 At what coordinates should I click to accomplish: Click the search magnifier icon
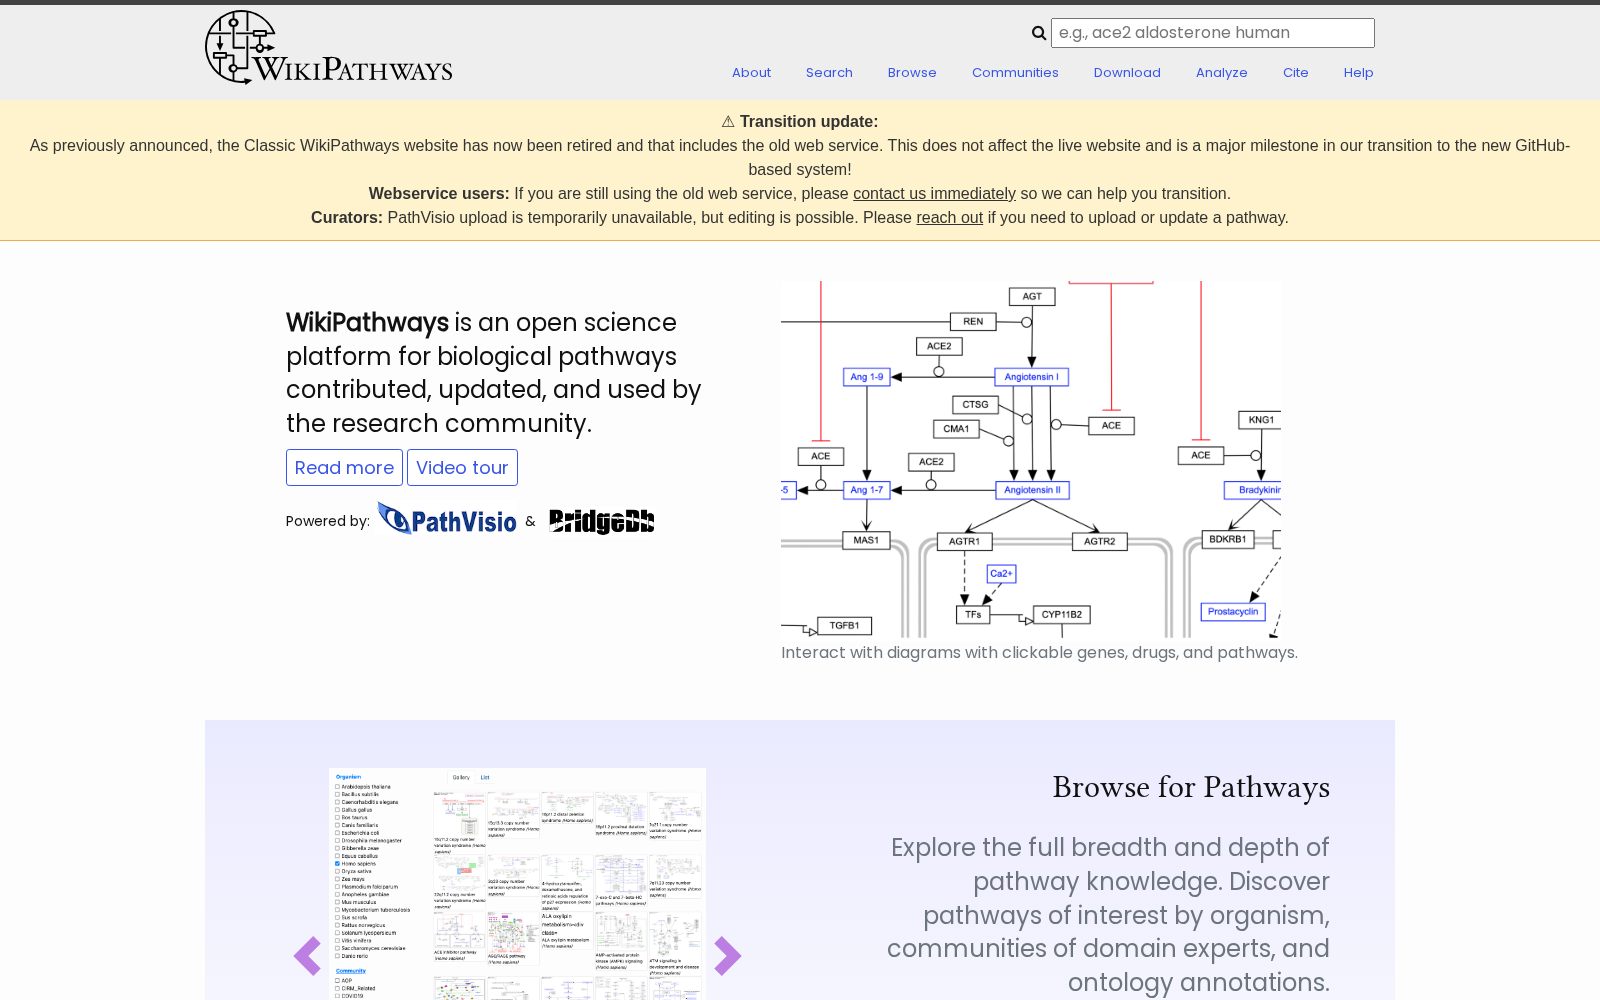pos(1039,33)
